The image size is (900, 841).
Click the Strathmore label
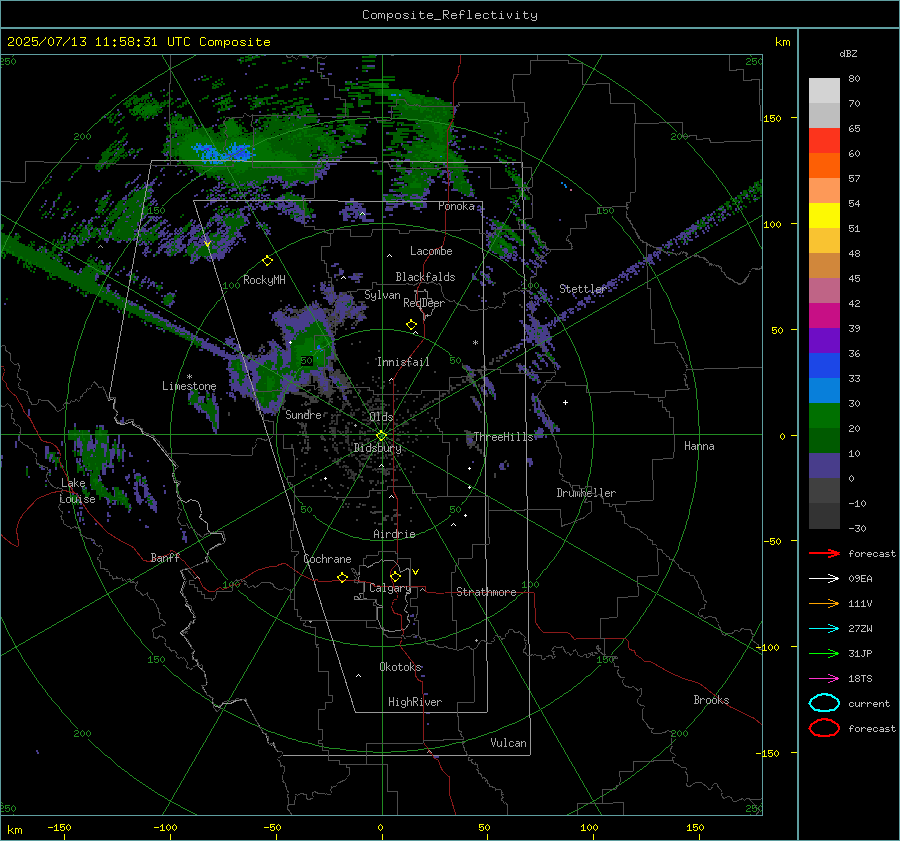point(486,592)
